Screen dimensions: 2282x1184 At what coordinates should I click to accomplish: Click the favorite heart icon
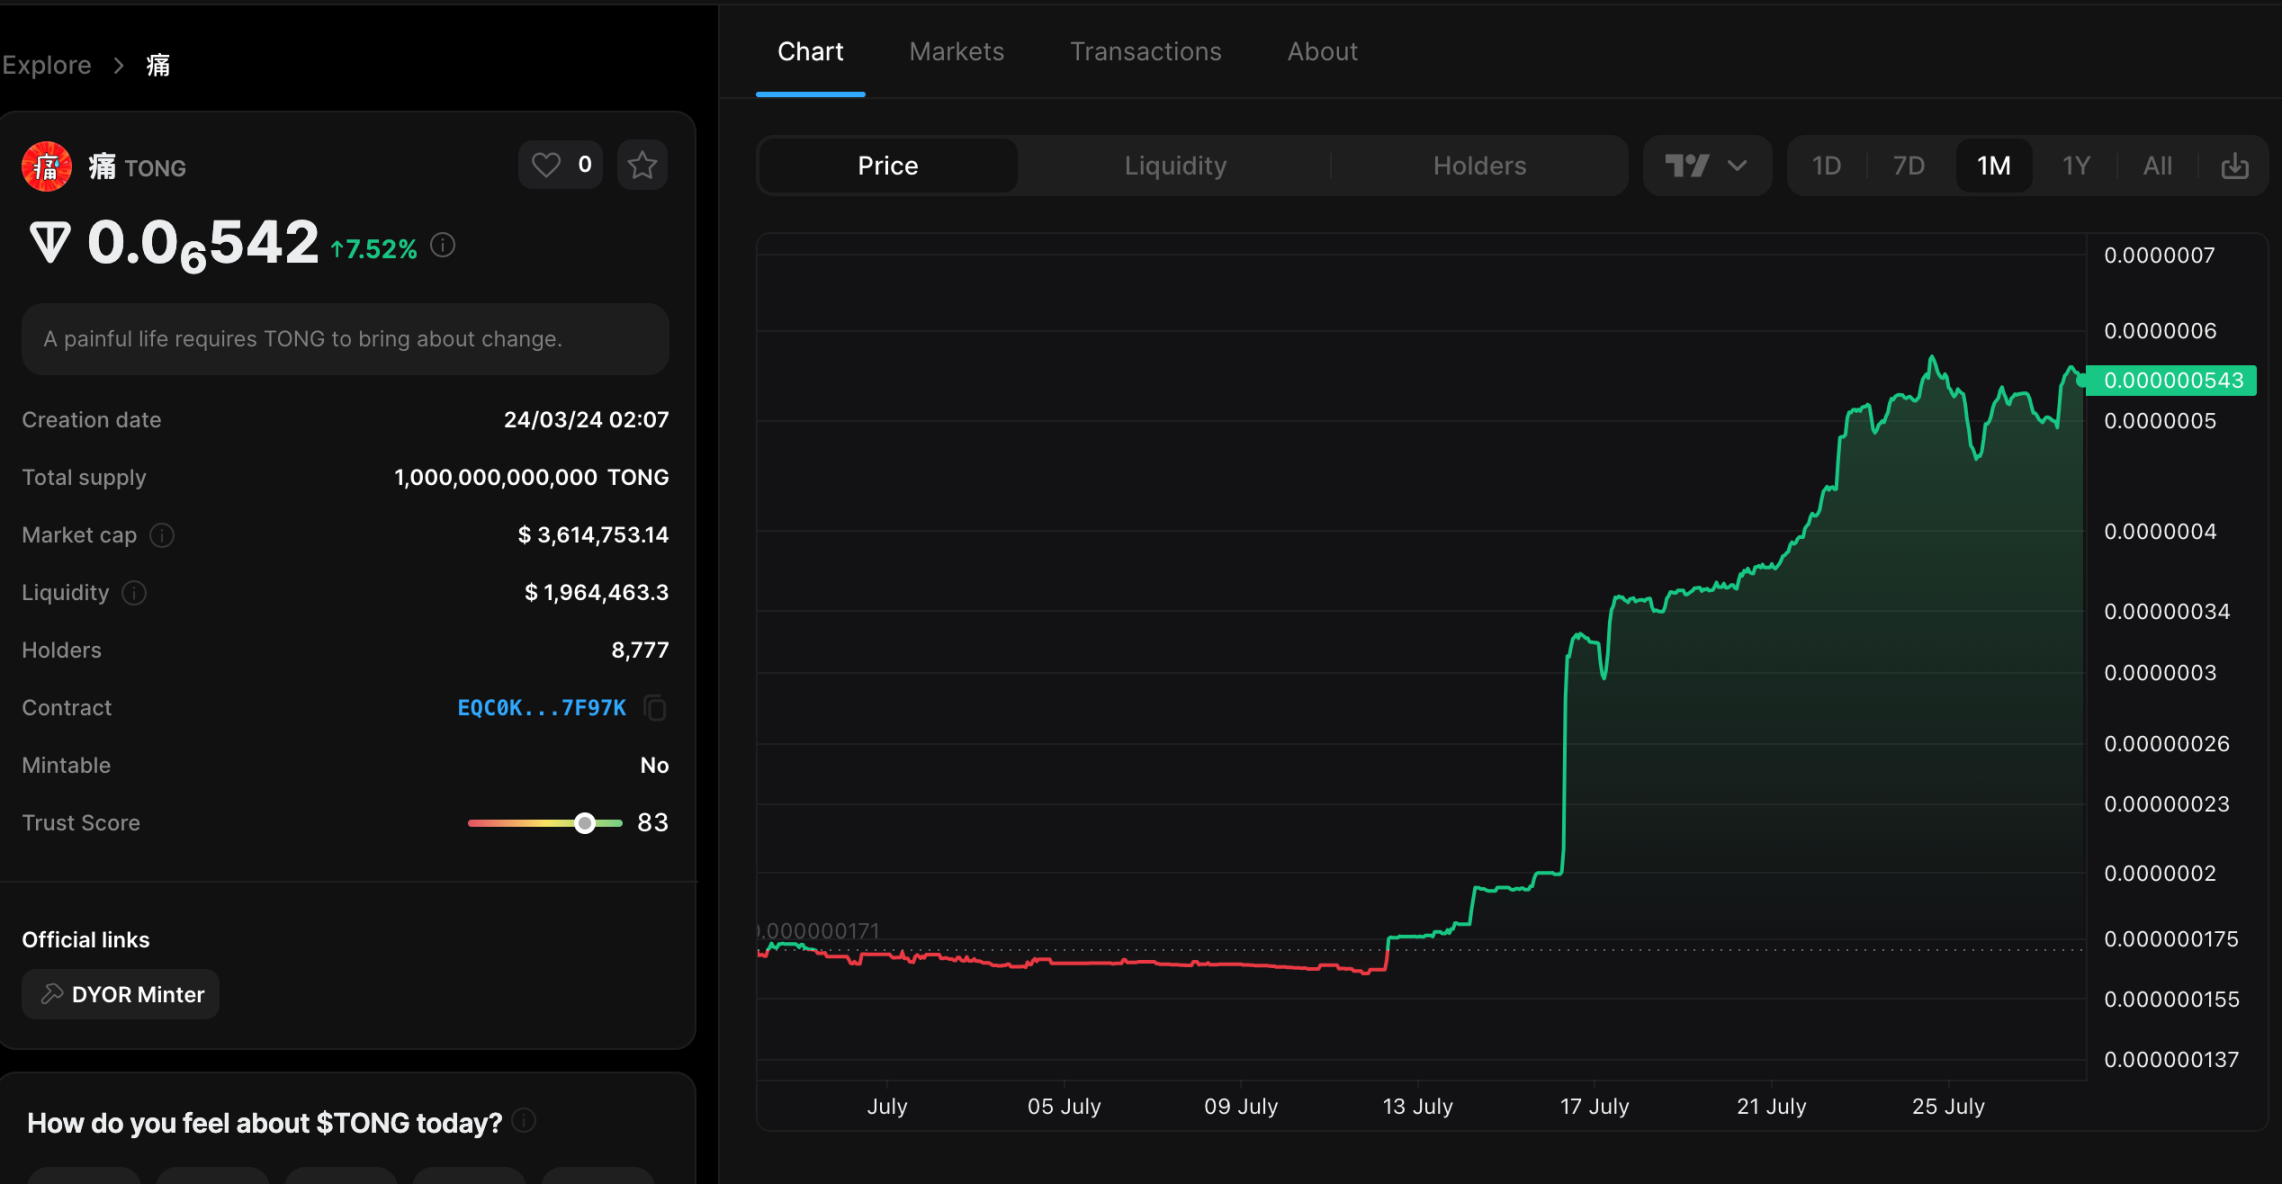pos(546,163)
